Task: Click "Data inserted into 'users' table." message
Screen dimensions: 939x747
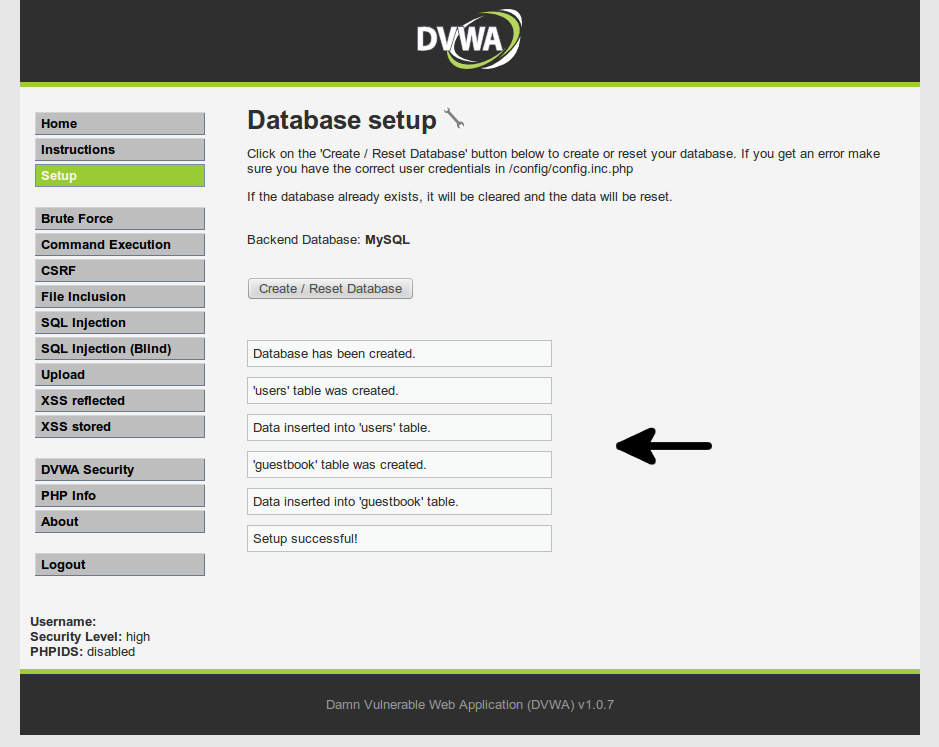Action: [399, 428]
